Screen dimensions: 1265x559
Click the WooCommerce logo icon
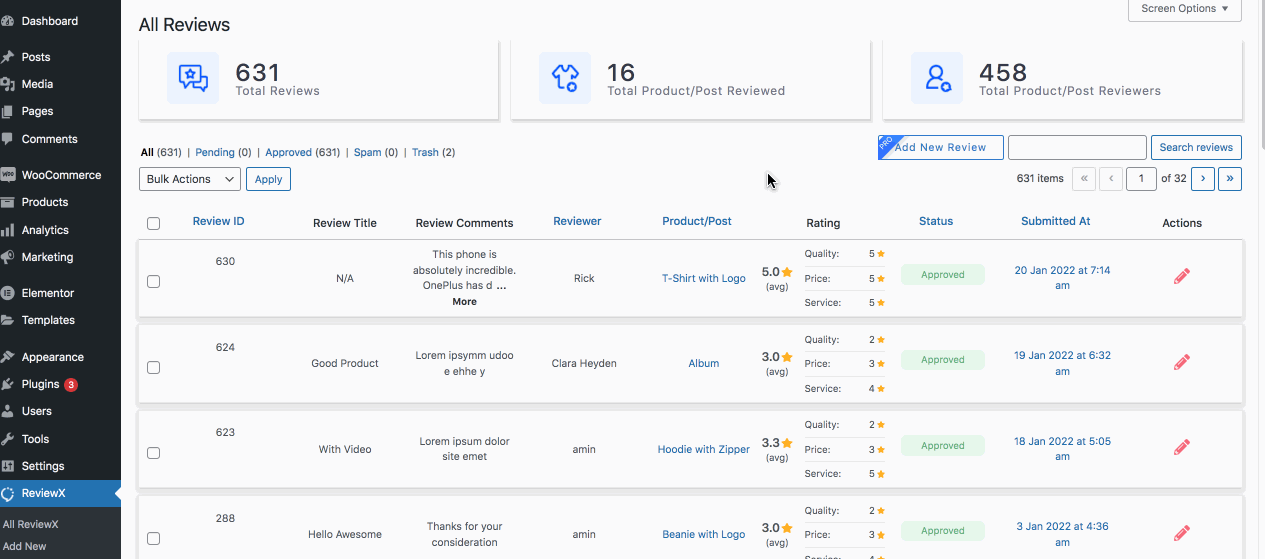point(7,175)
